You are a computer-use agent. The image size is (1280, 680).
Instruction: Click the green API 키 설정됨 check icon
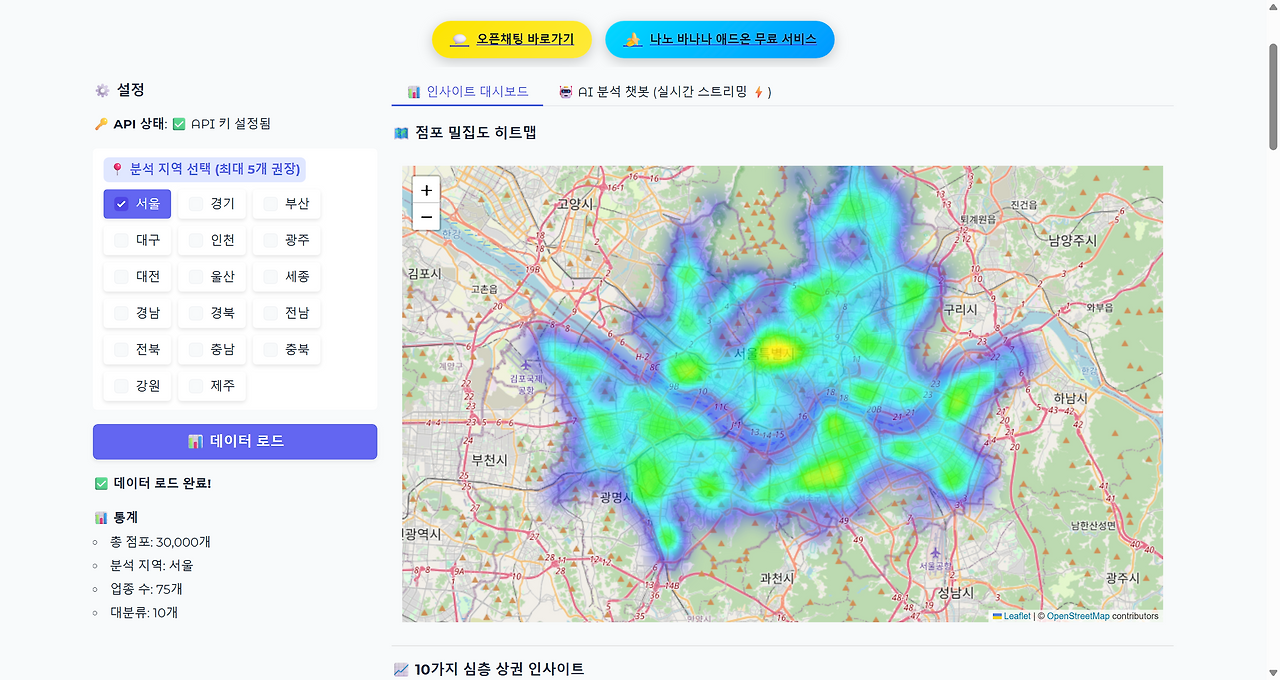(x=179, y=124)
